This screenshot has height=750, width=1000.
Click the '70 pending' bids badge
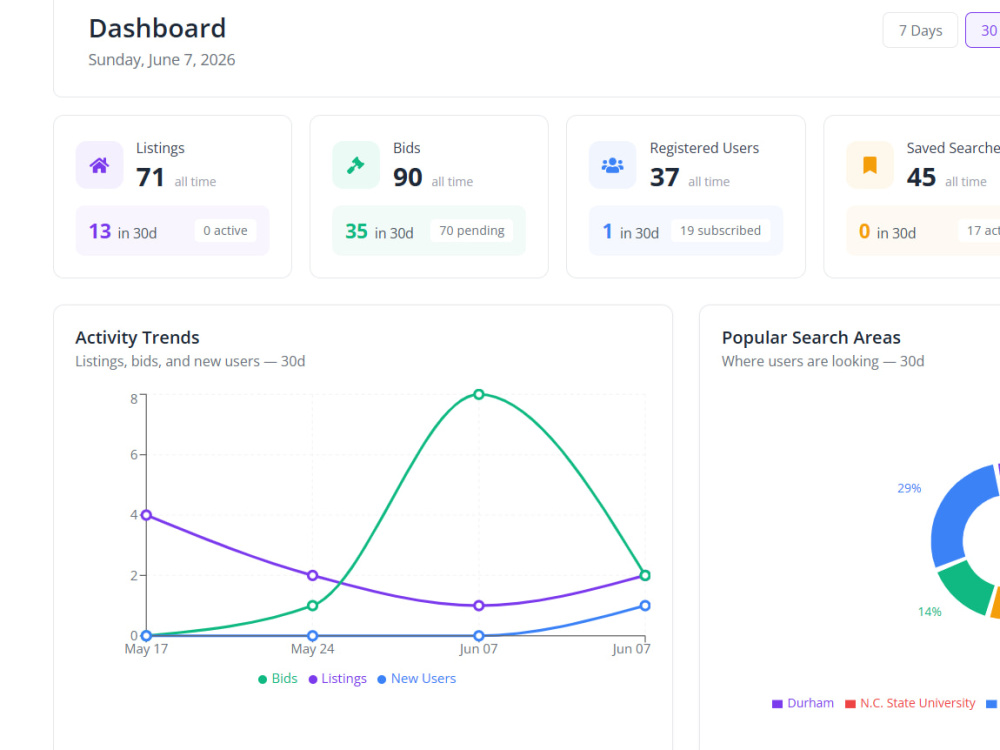click(x=471, y=231)
